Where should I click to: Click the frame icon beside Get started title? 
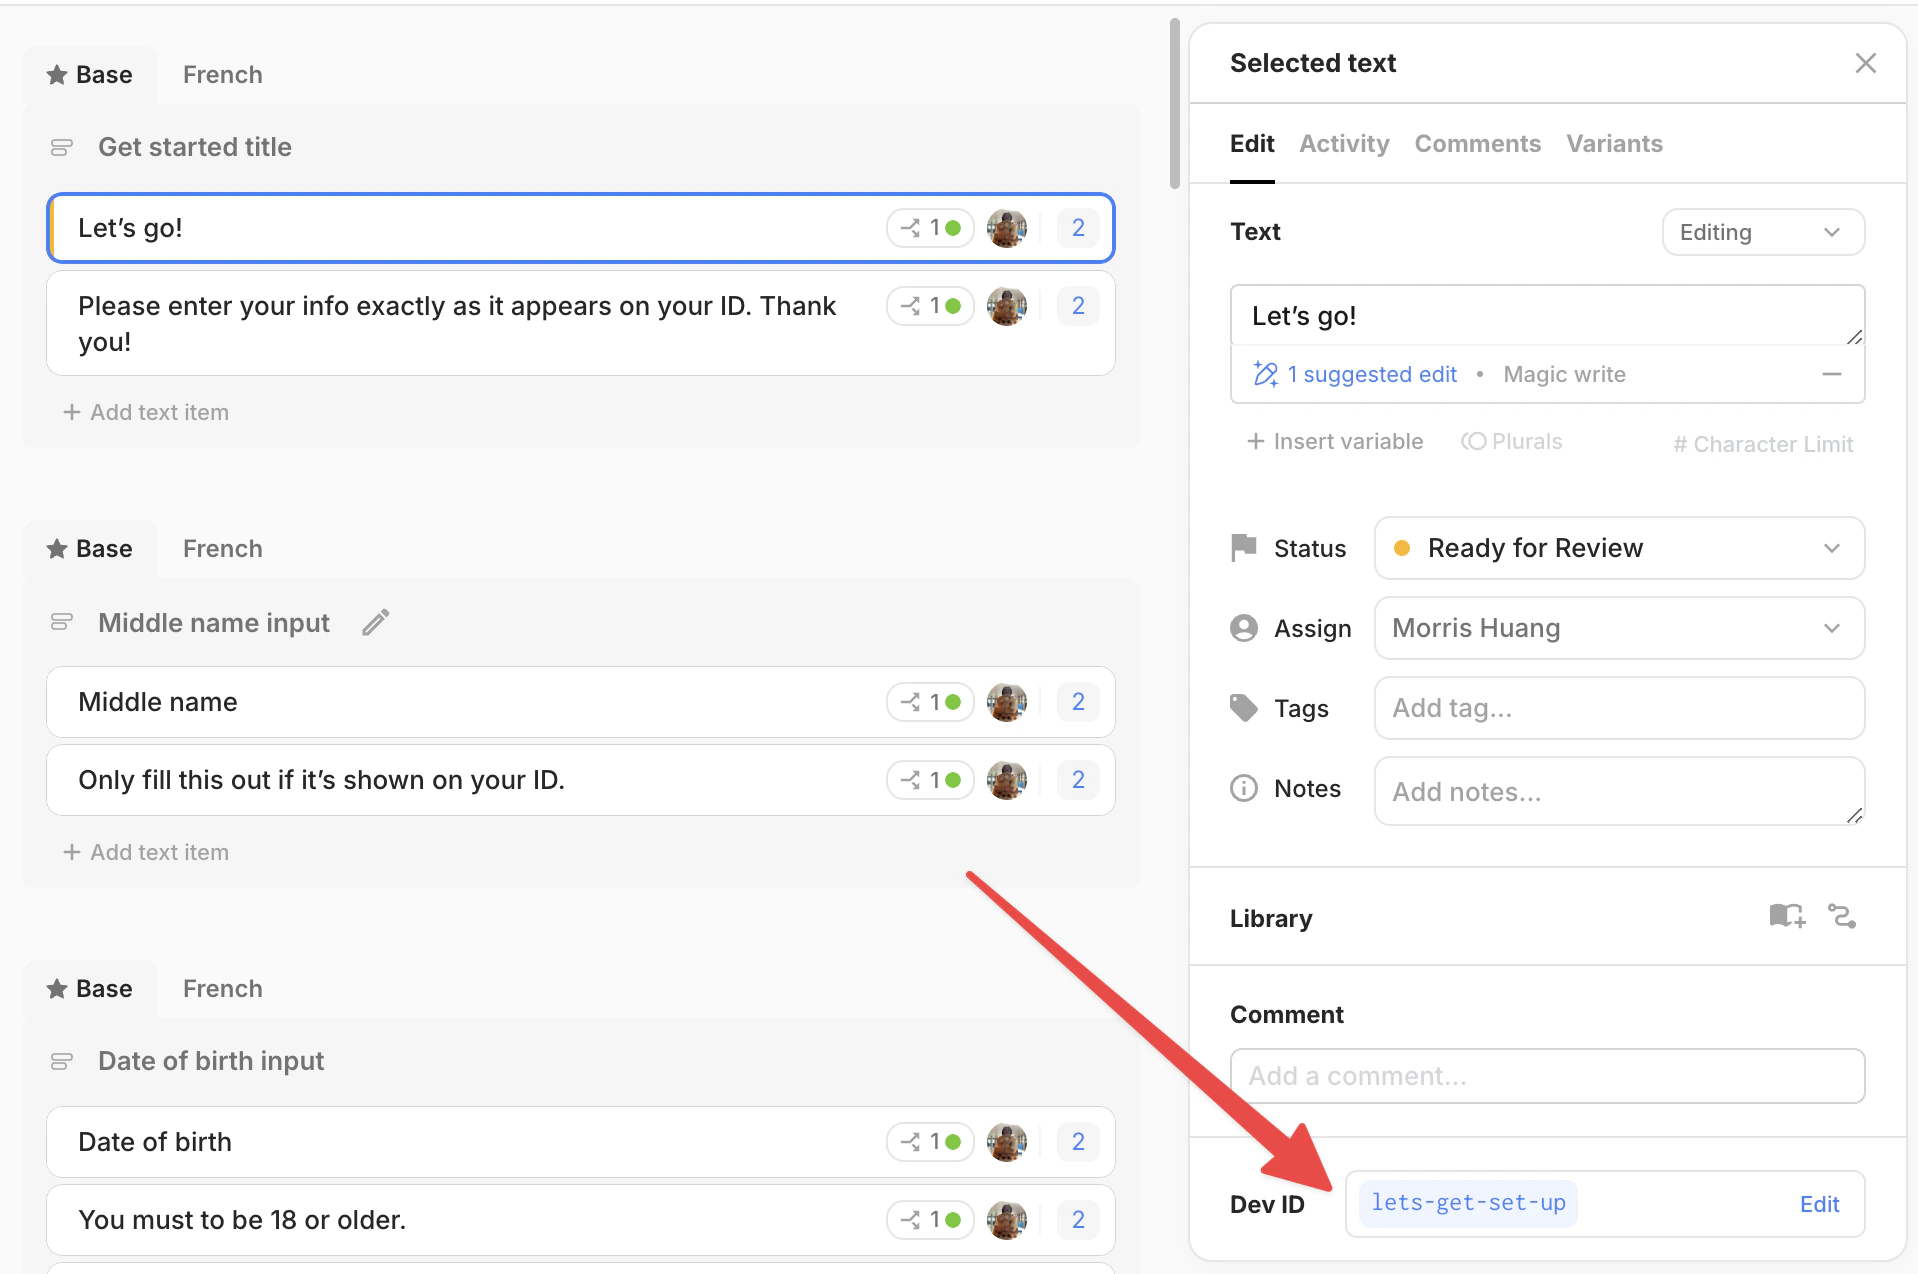pos(61,147)
